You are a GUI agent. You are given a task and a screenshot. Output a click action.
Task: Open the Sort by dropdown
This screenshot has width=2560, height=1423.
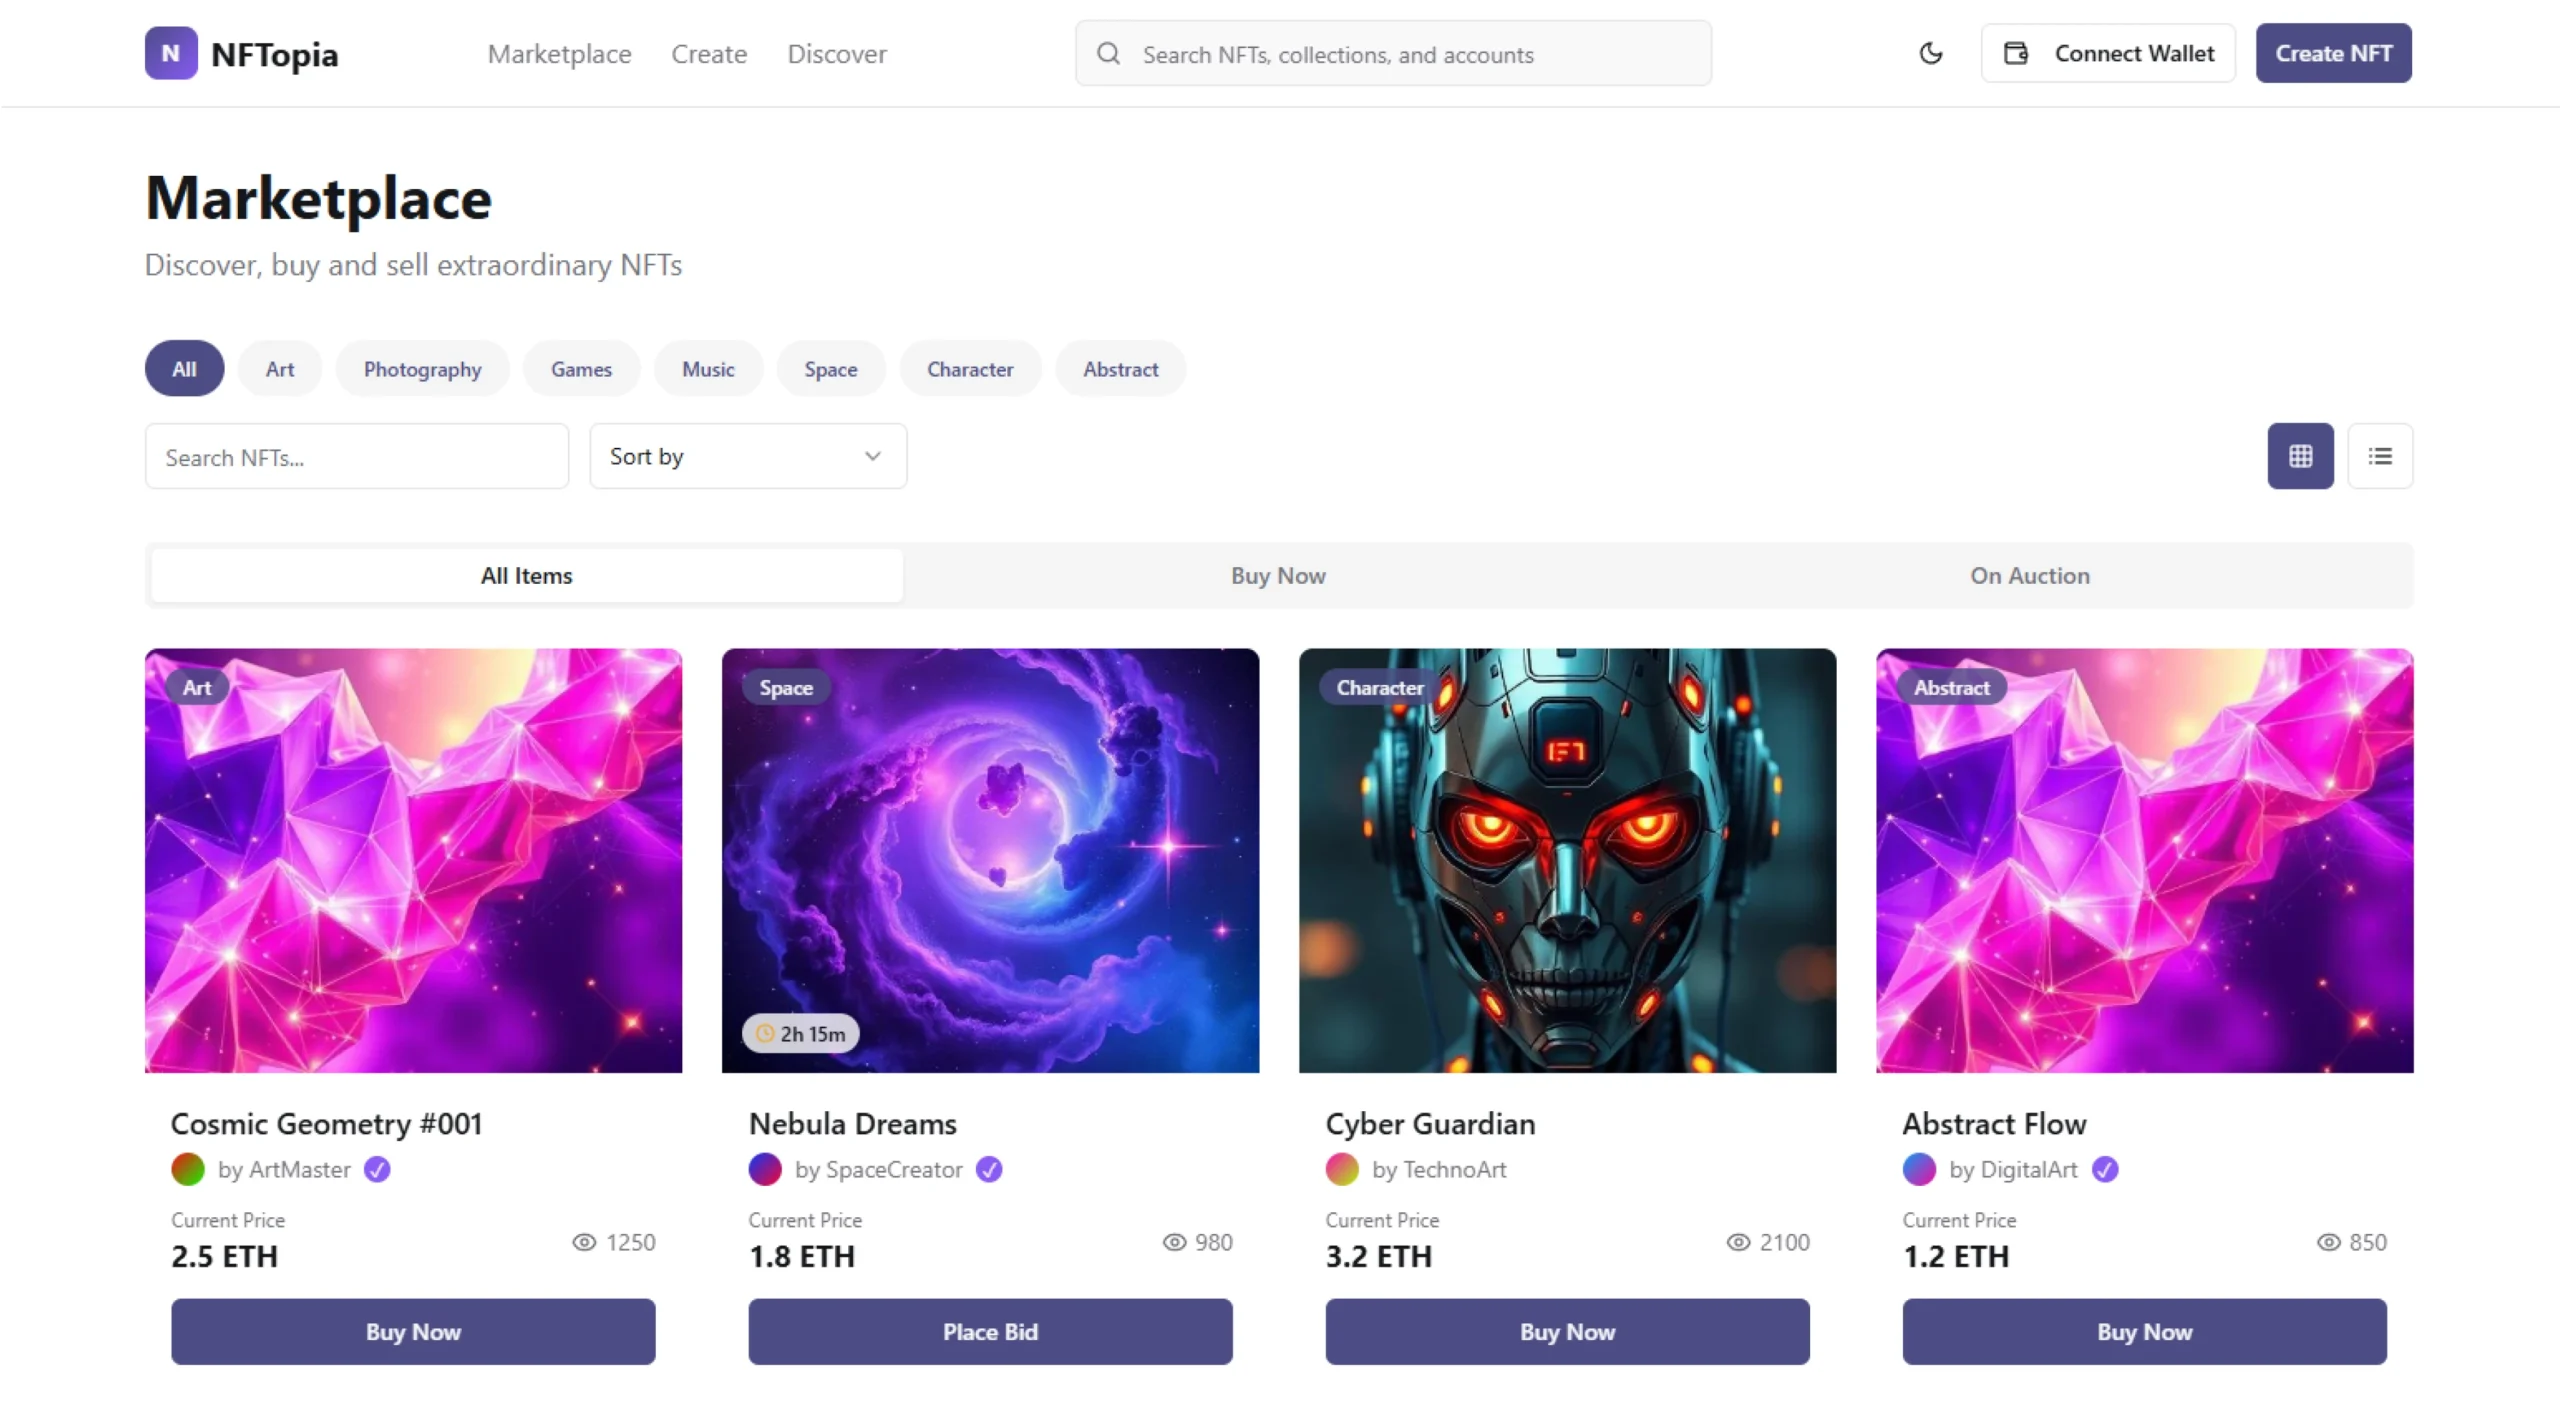(748, 456)
